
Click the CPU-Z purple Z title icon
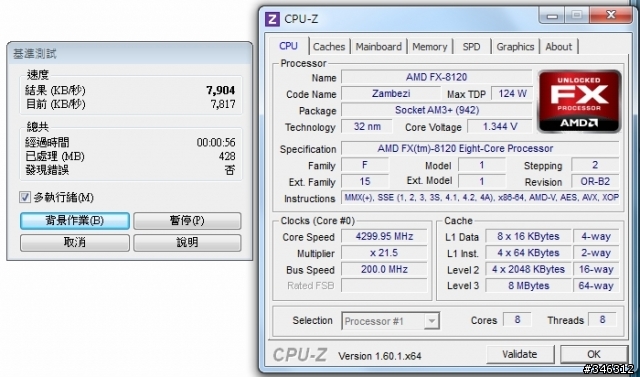point(272,19)
